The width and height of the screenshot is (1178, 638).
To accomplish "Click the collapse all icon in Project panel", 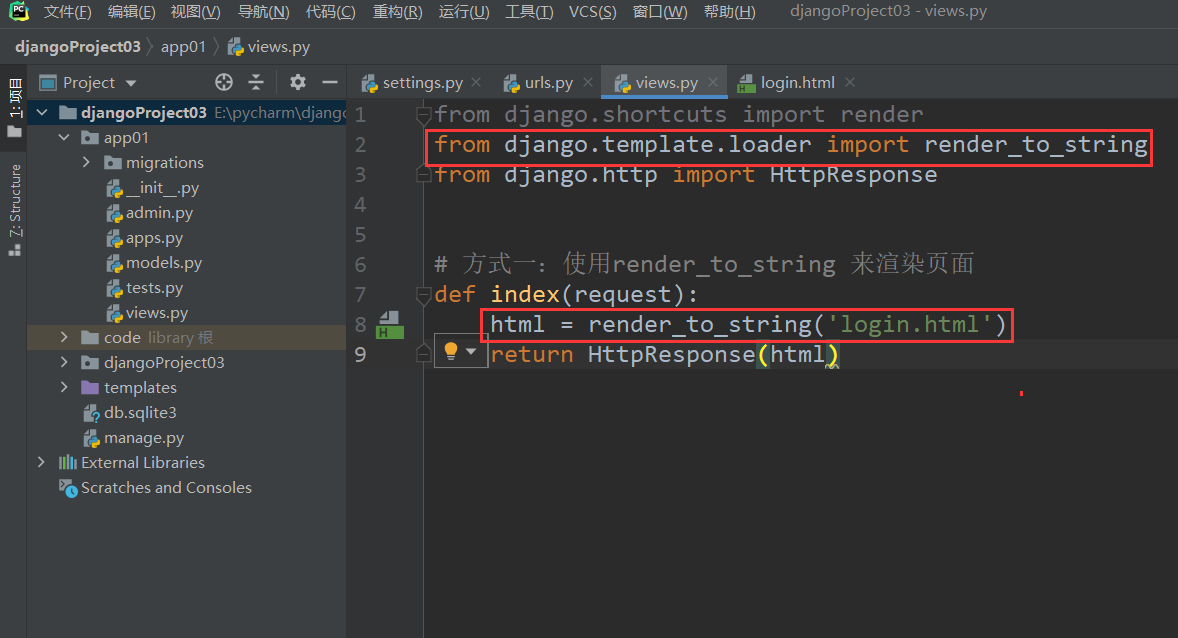I will pos(256,83).
